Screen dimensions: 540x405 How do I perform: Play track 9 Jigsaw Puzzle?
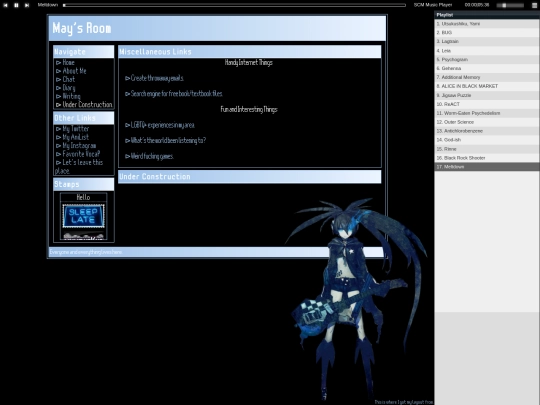click(x=487, y=95)
